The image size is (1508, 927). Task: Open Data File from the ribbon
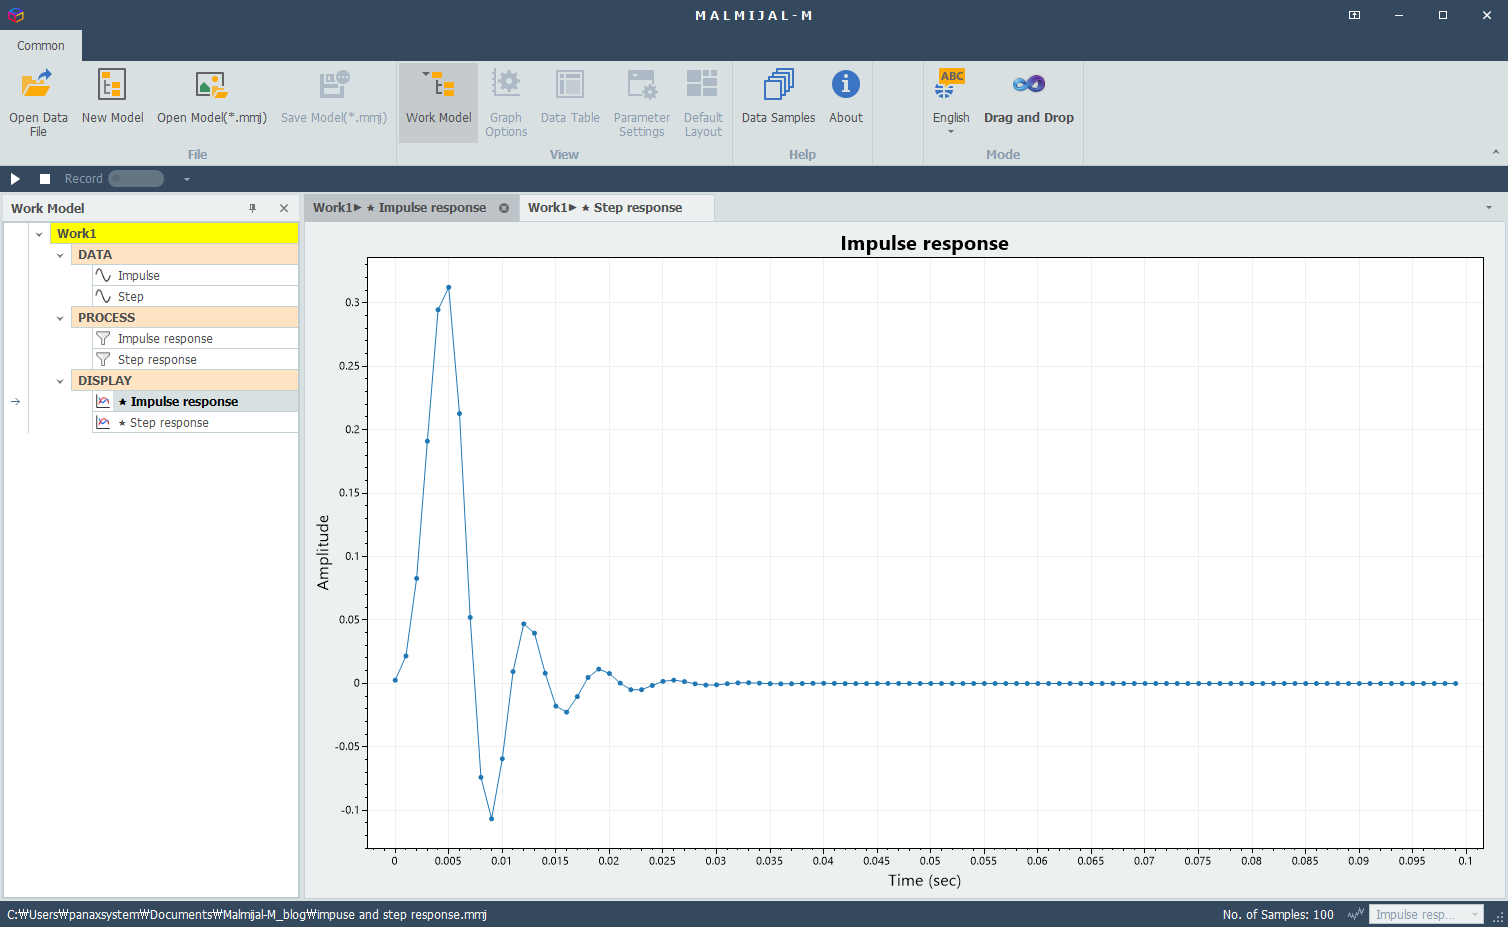[38, 101]
